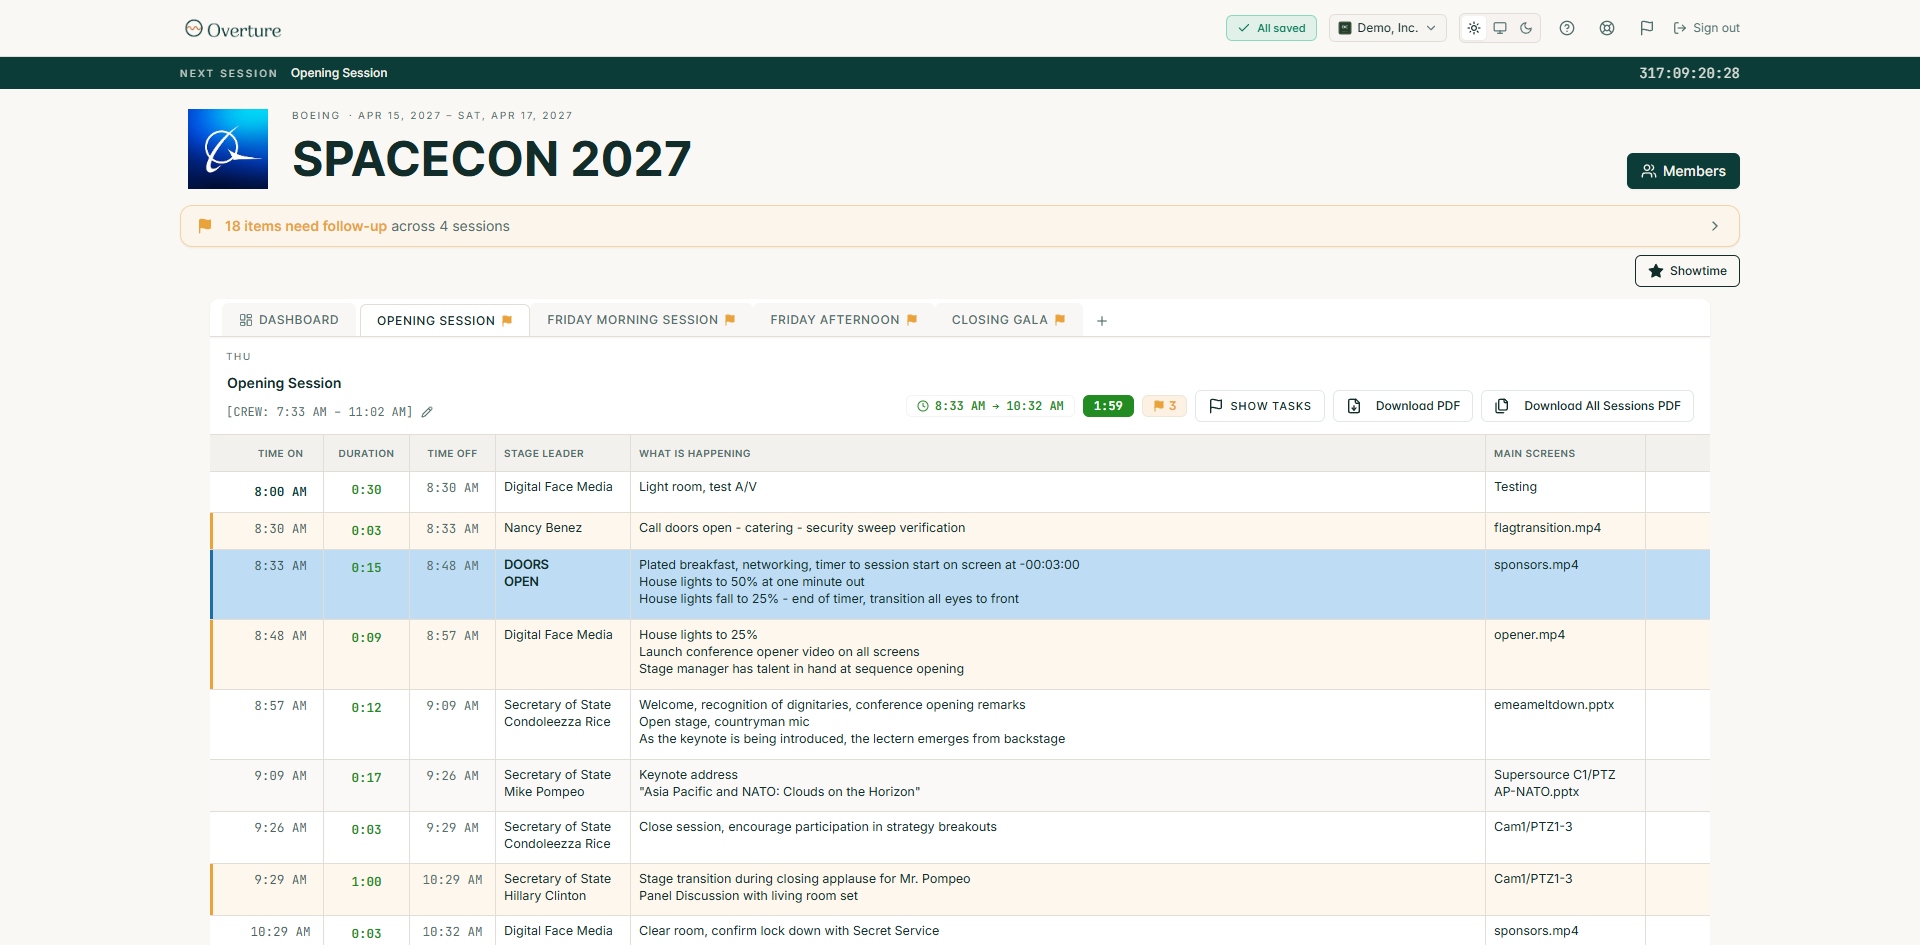
Task: Add a new session with plus icon
Action: pyautogui.click(x=1102, y=321)
